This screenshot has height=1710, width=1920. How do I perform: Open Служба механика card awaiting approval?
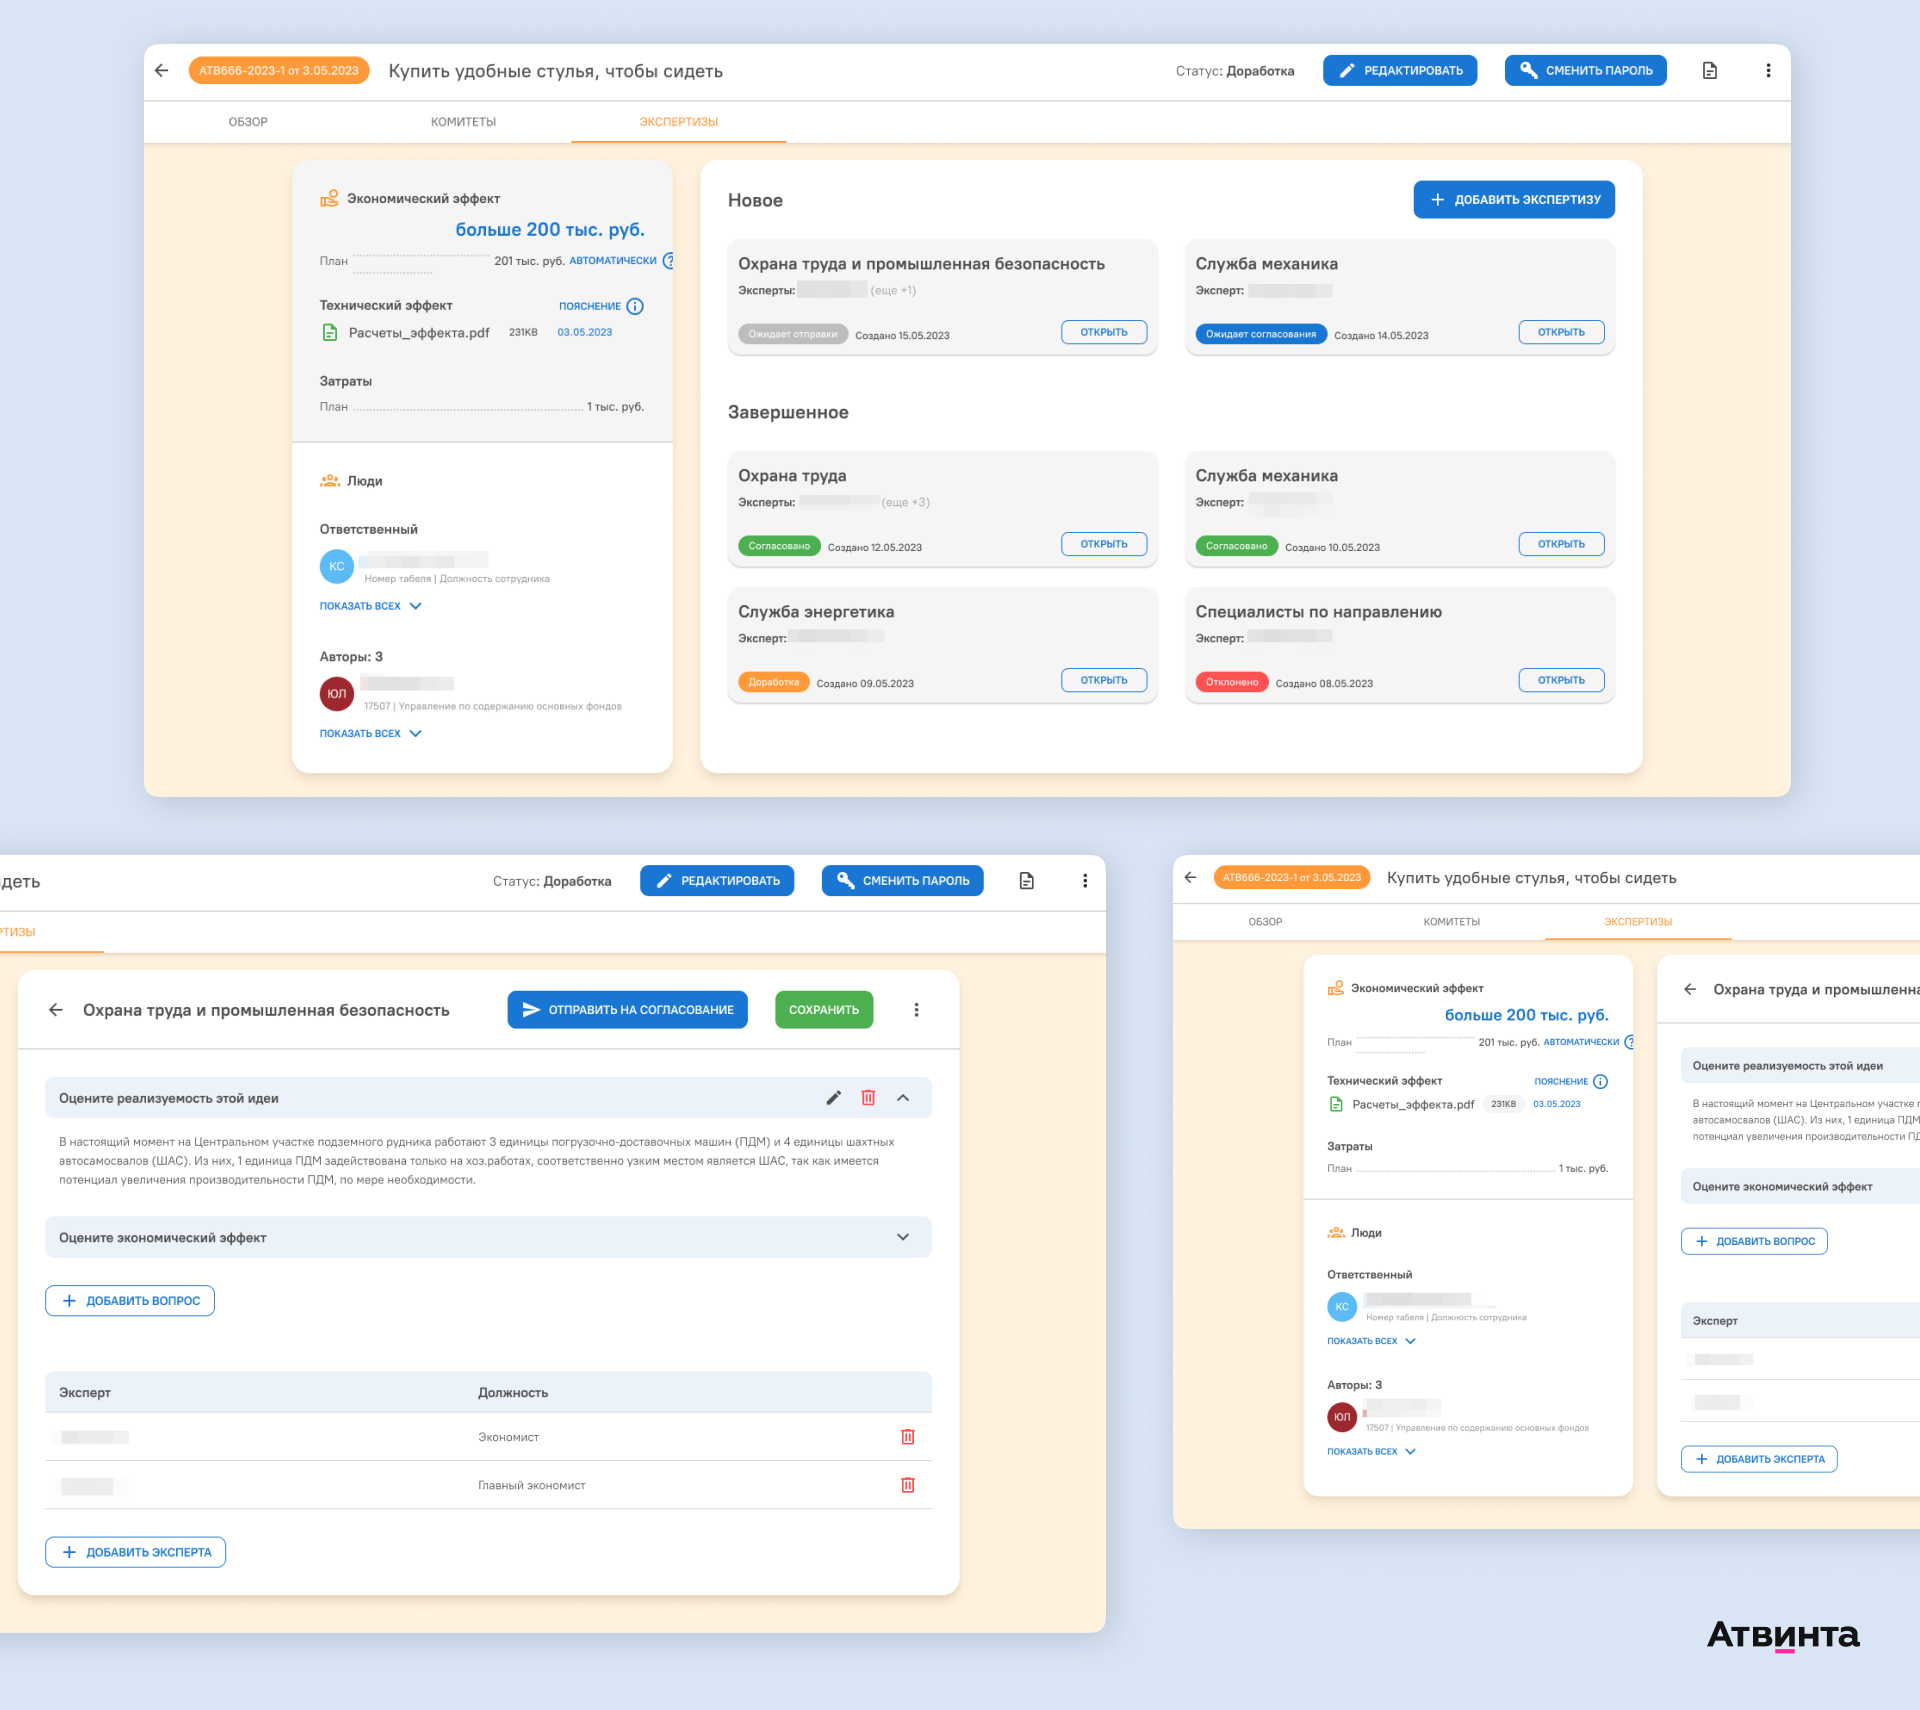click(1561, 332)
